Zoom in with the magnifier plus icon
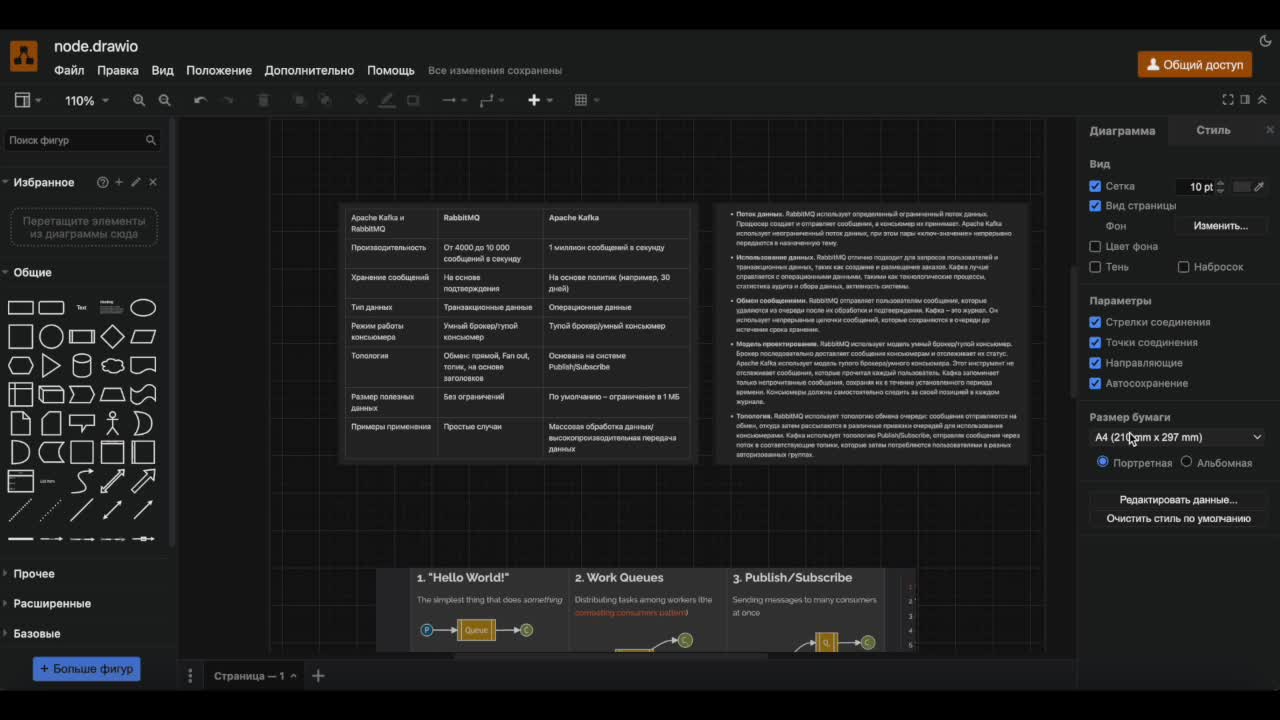The height and width of the screenshot is (720, 1280). click(x=139, y=100)
